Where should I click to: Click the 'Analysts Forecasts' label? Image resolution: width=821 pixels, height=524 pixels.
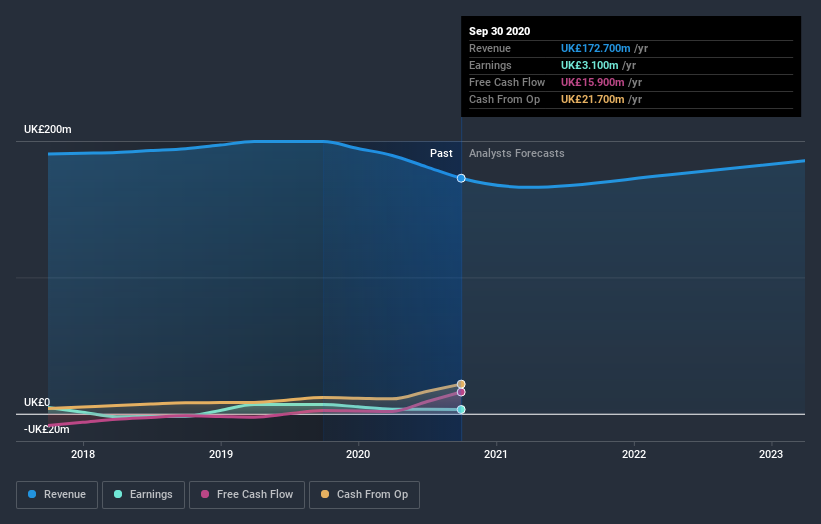click(x=516, y=153)
